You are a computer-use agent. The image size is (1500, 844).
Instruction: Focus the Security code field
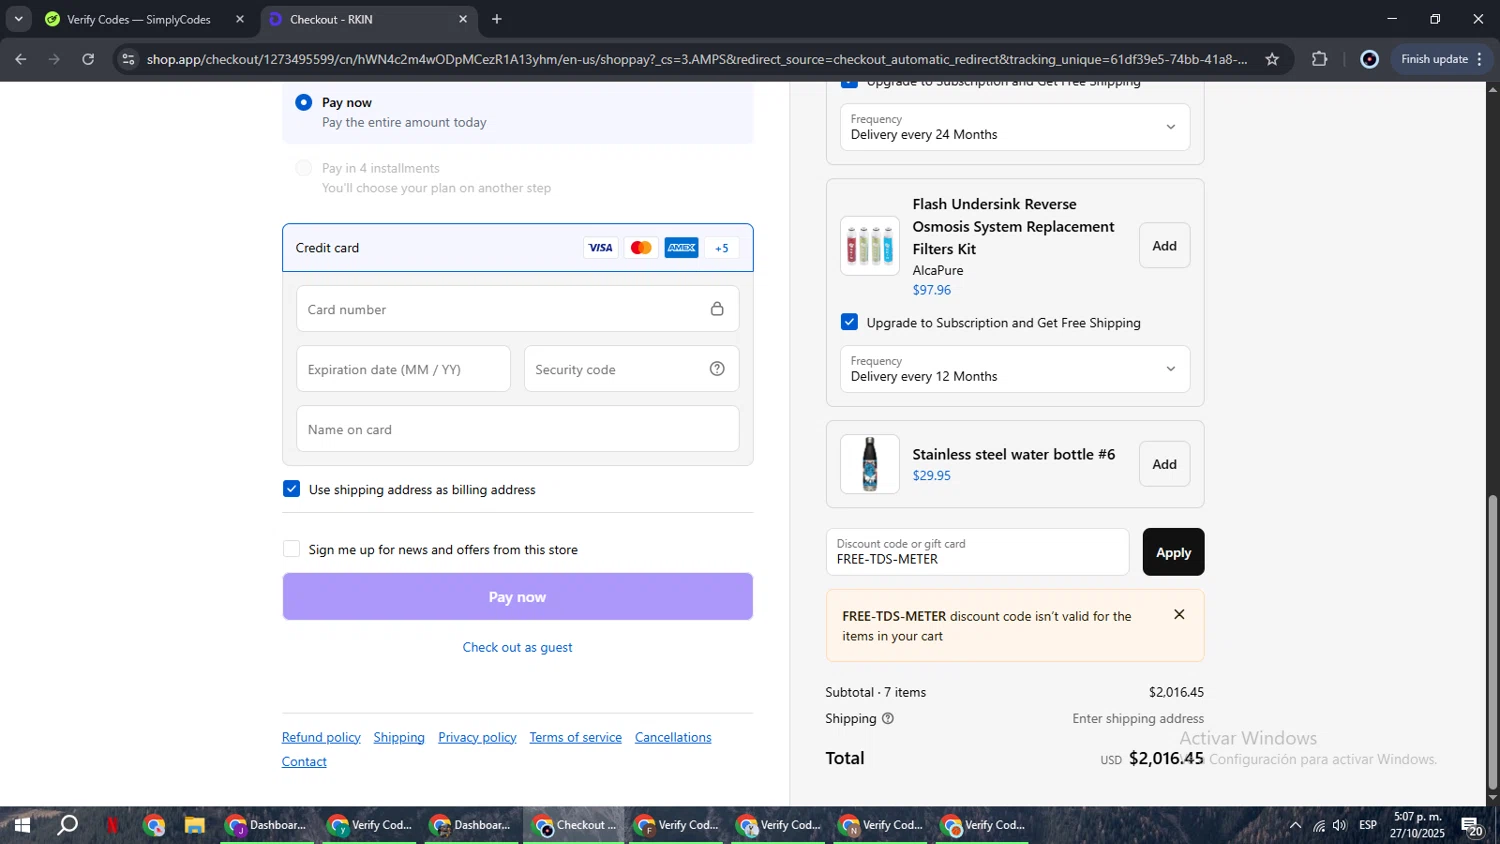(x=631, y=369)
